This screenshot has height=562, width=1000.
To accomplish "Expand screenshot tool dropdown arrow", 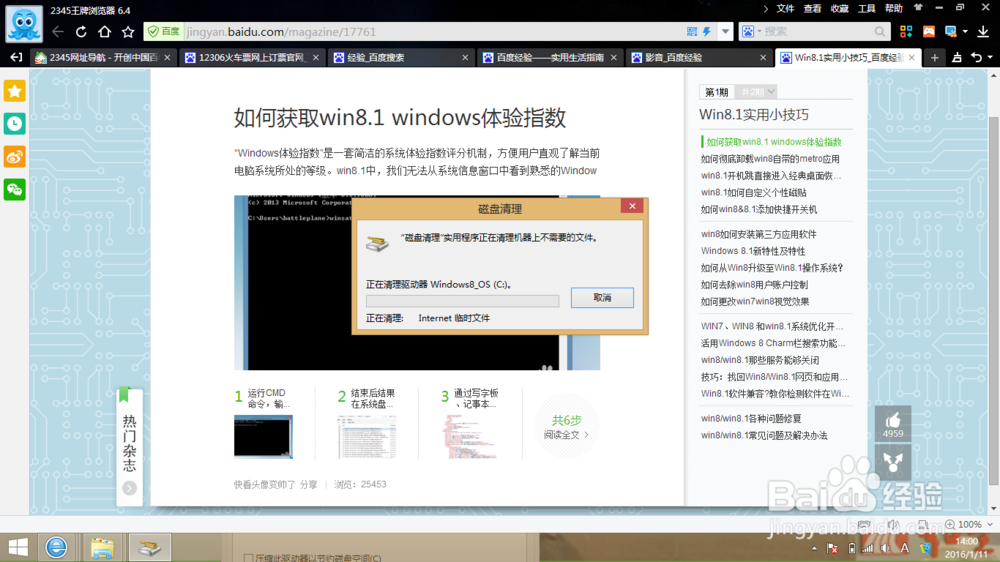I will coord(965,31).
